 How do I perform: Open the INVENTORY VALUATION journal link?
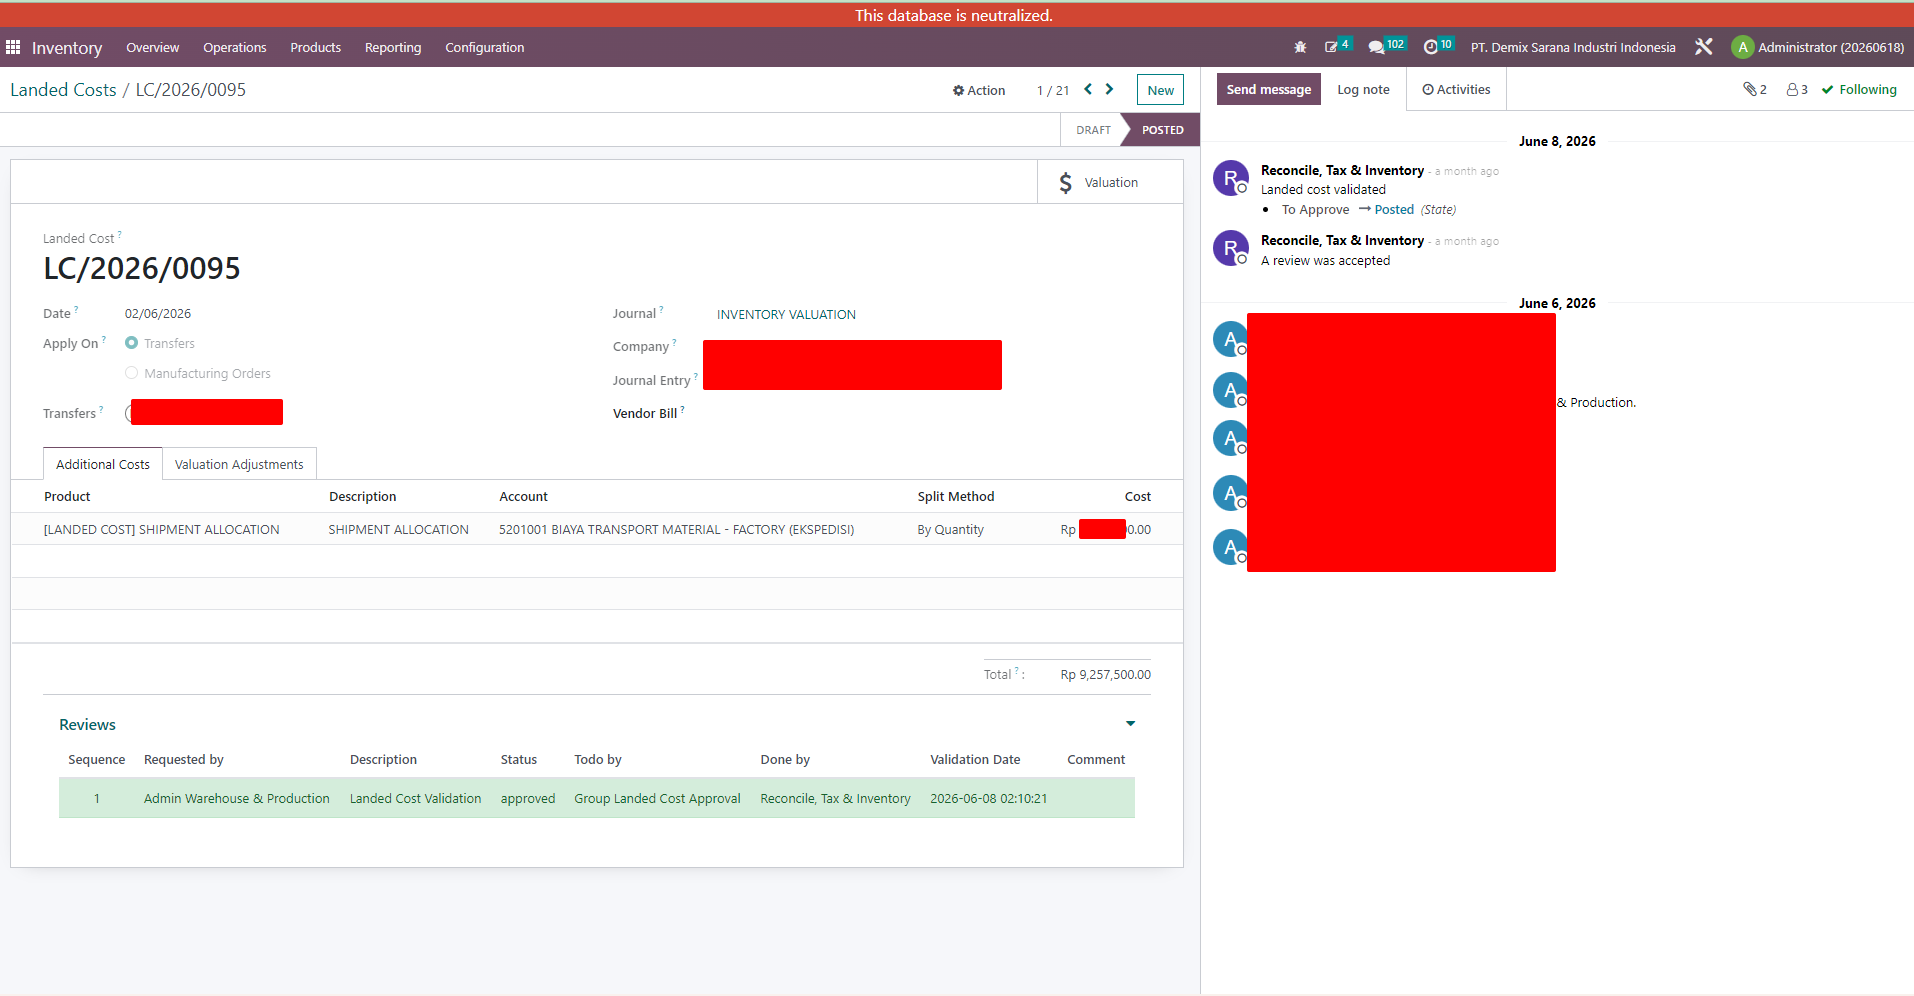tap(786, 314)
